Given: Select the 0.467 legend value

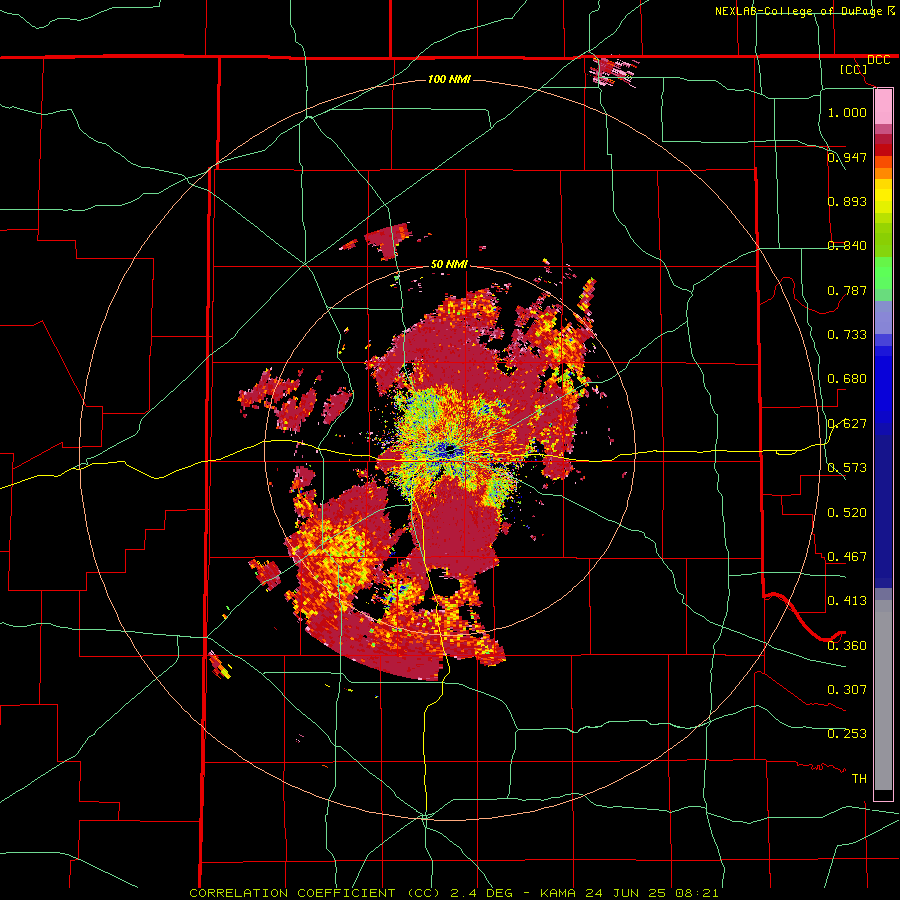Looking at the screenshot, I should 847,556.
